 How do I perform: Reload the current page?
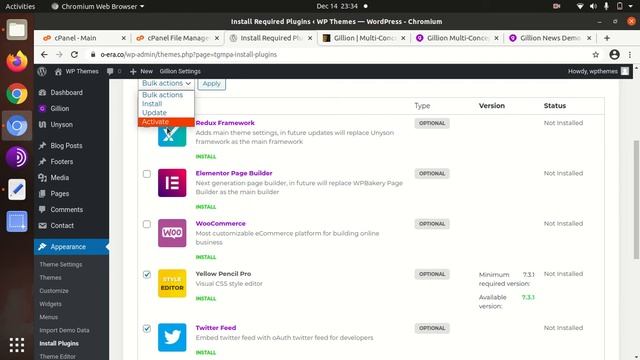tap(74, 54)
